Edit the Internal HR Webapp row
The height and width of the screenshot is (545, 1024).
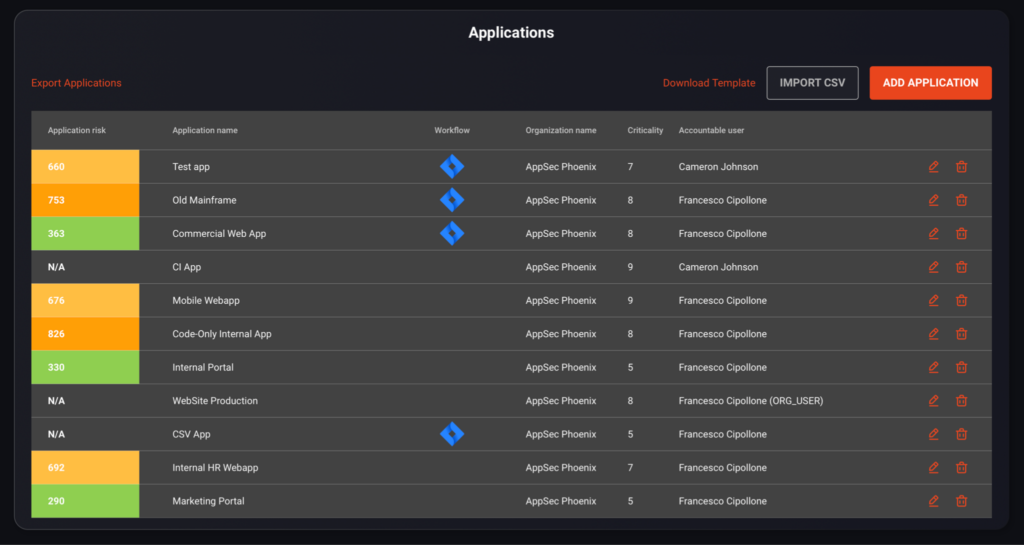934,467
